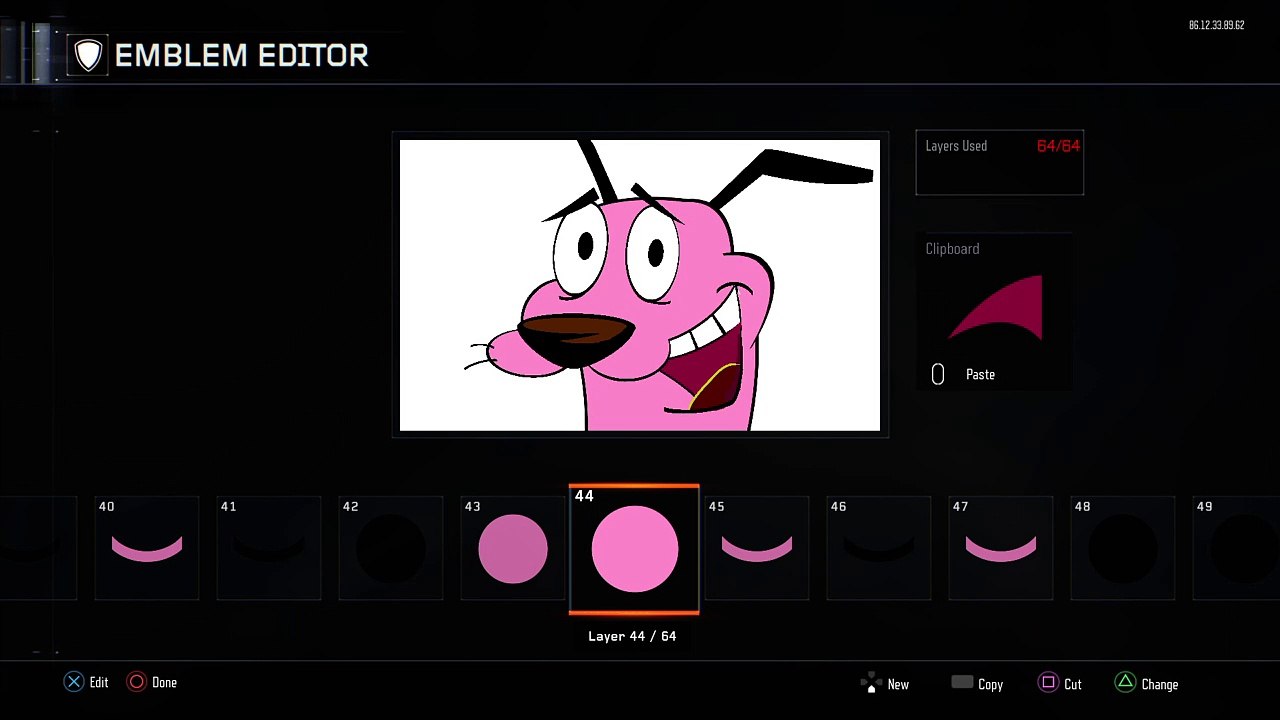
Task: Select layer 43 pink circle thumbnail
Action: [513, 548]
